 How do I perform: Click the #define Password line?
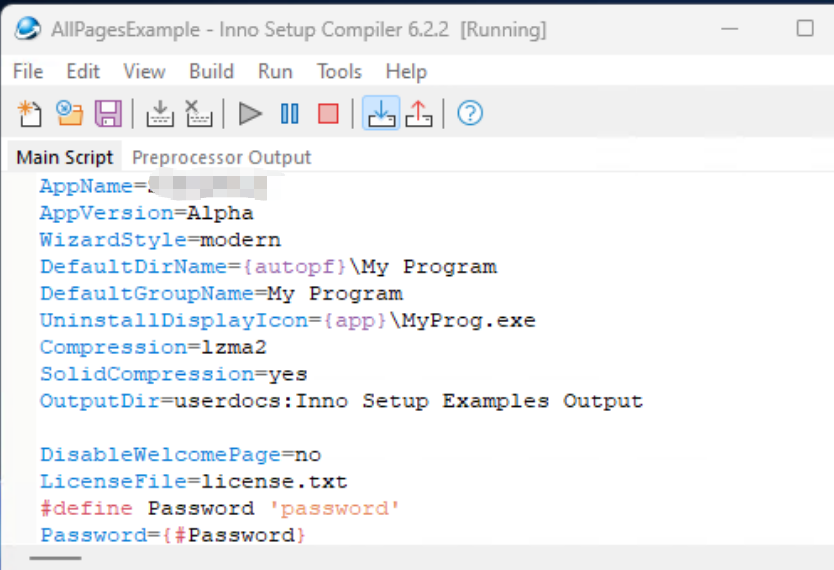coord(220,508)
